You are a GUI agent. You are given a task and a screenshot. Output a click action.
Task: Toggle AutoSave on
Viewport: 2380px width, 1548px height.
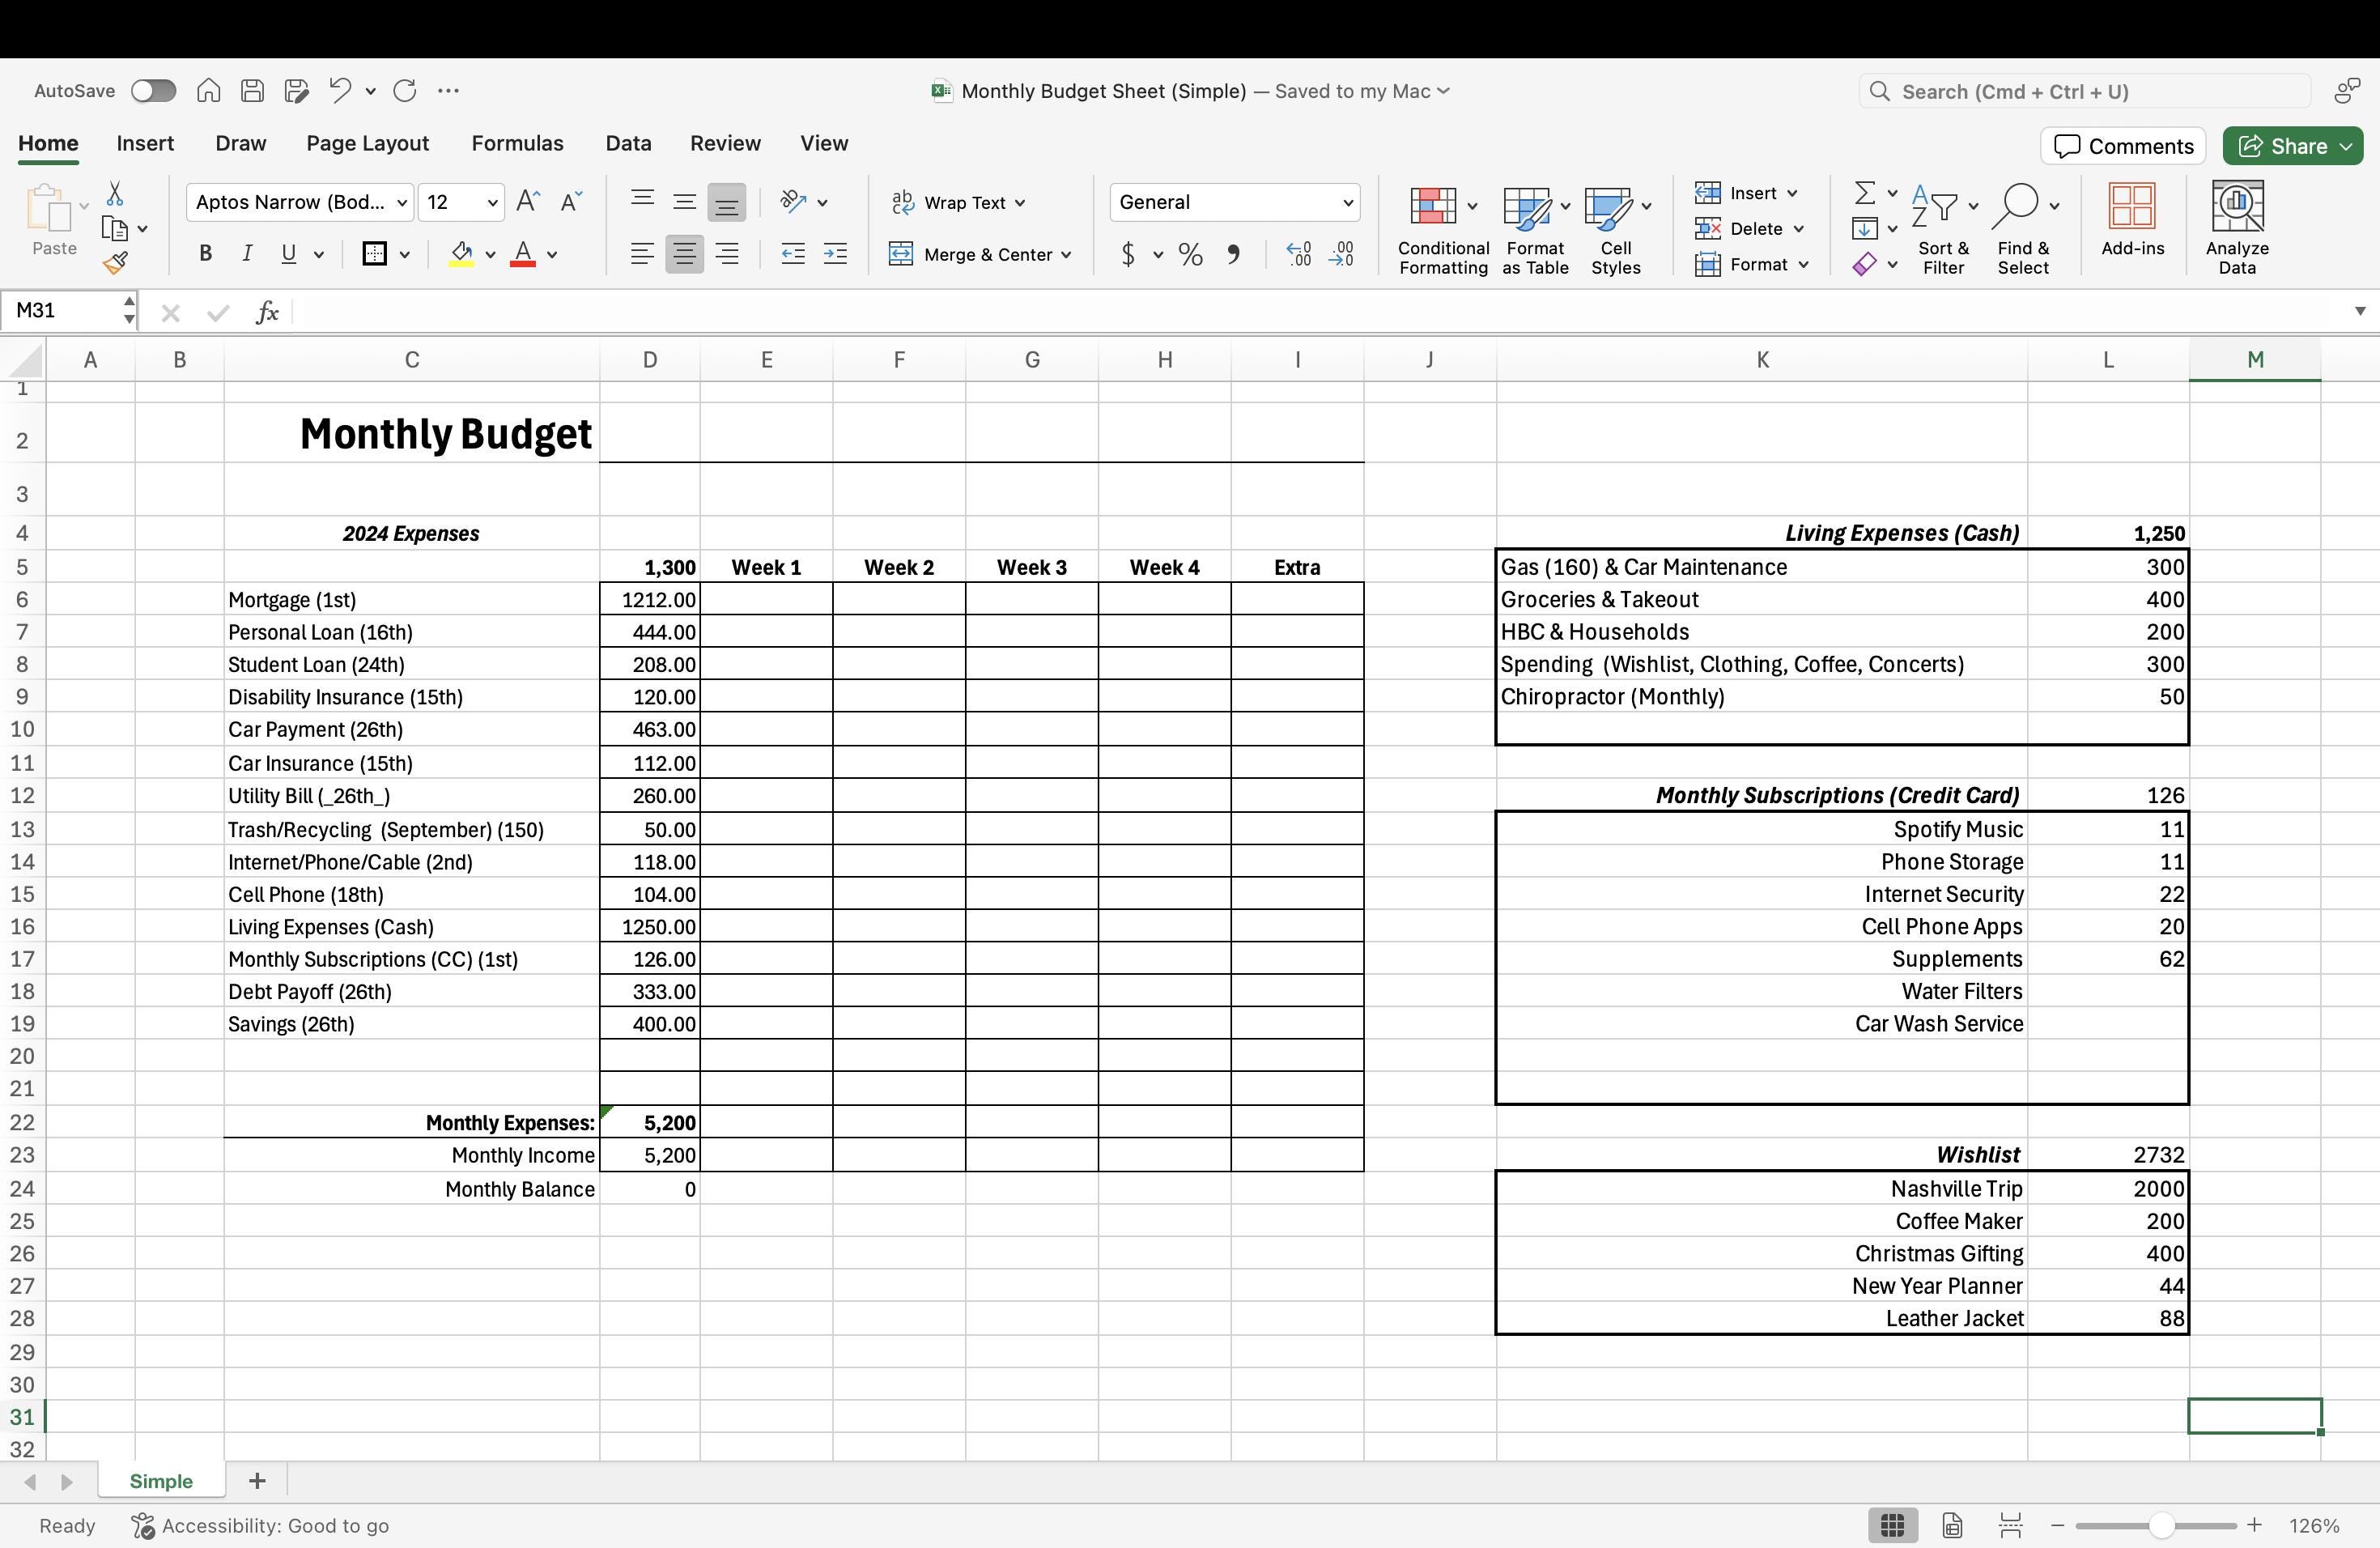click(x=154, y=90)
